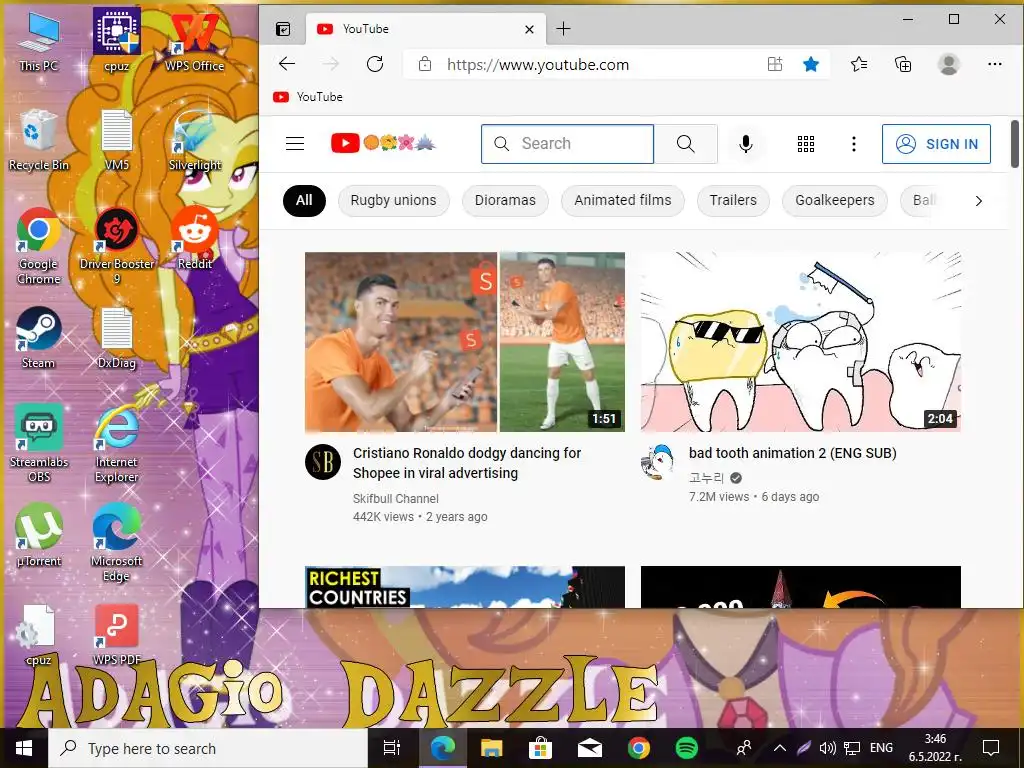Open File Explorer from the taskbar
The image size is (1024, 768).
(x=491, y=748)
